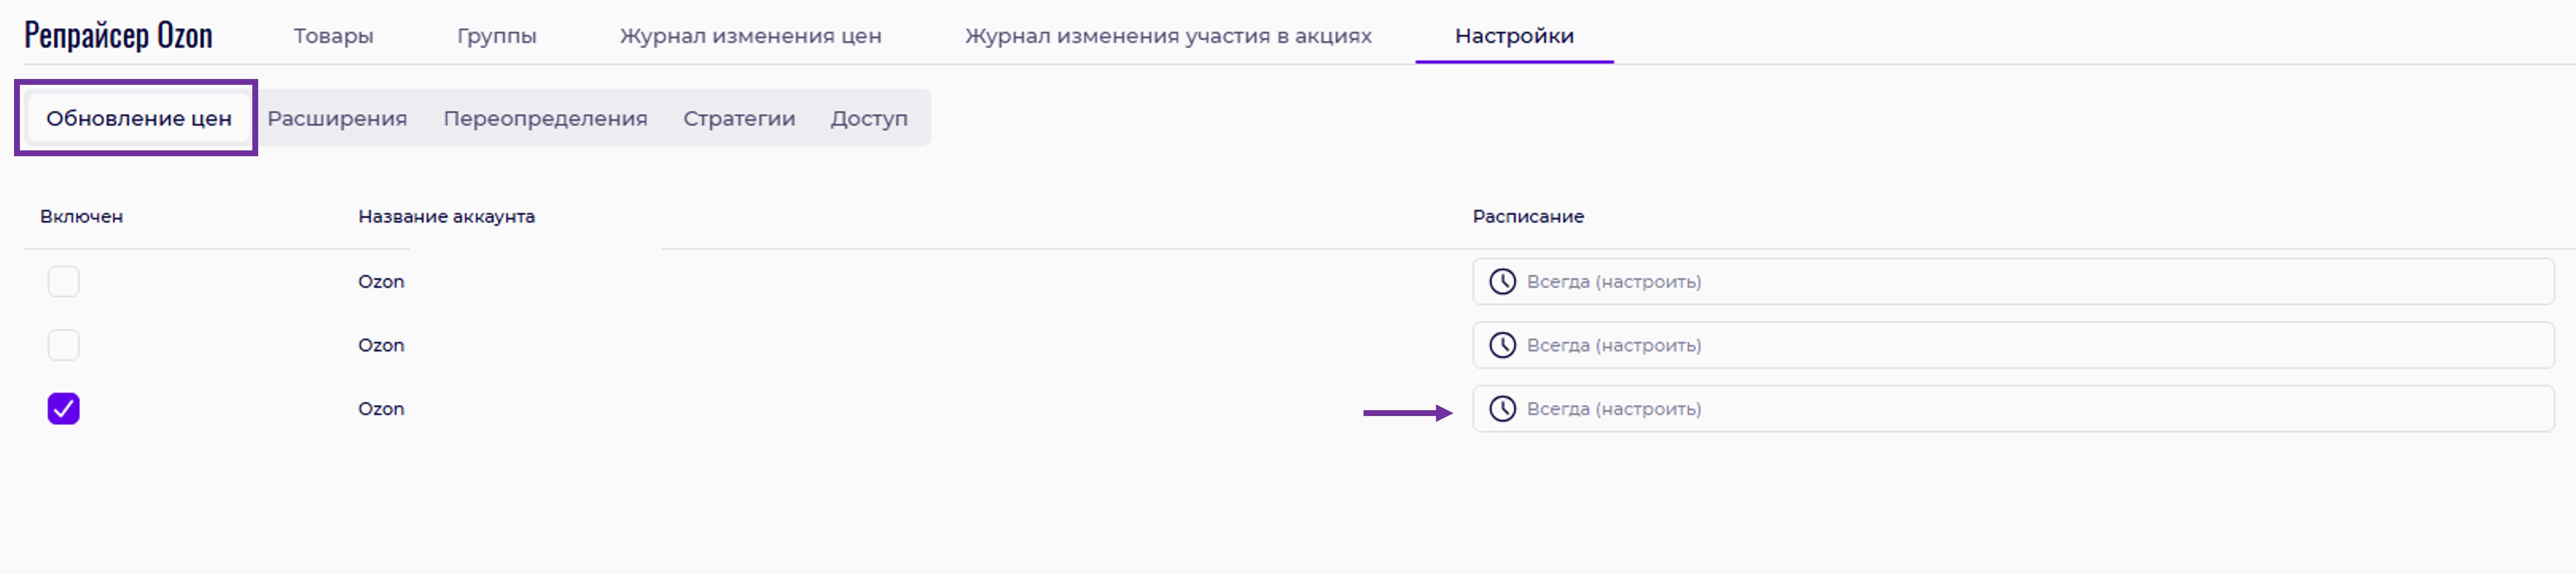
Task: Click the clock icon in the first schedule row
Action: [x=1502, y=282]
